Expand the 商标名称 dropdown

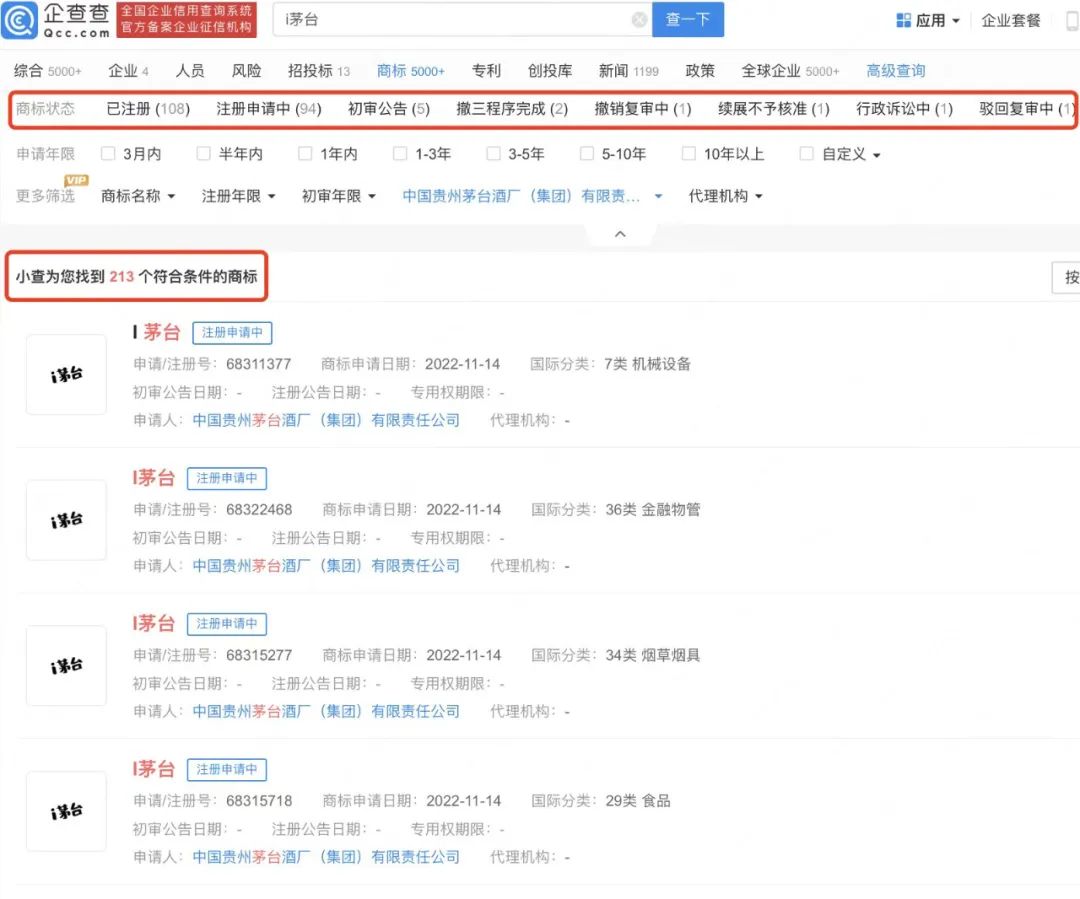coord(138,196)
